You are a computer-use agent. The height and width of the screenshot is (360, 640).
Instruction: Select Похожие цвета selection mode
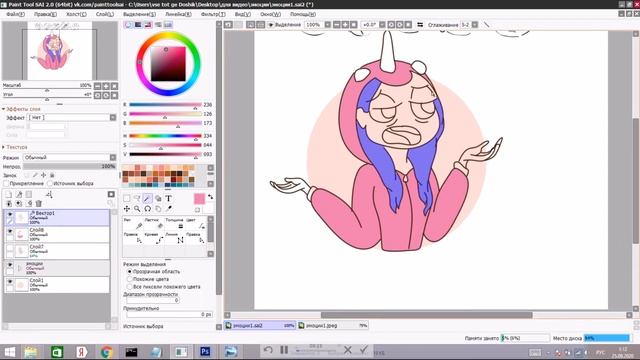pos(129,279)
